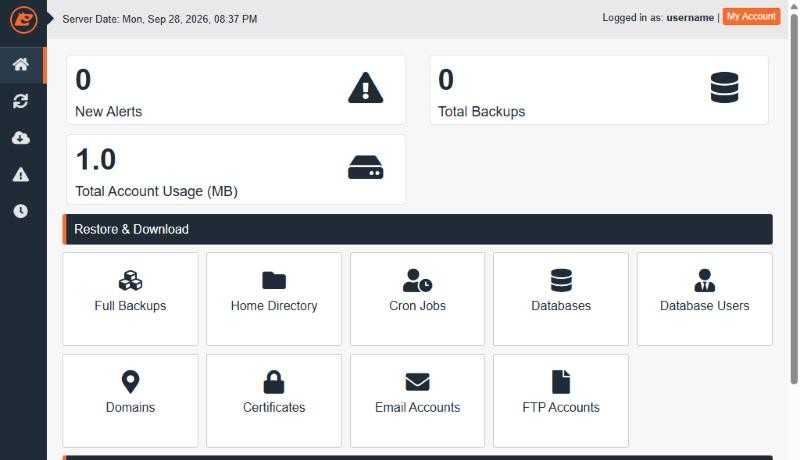800x460 pixels.
Task: Click the Certificates padlock icon
Action: [x=274, y=381]
